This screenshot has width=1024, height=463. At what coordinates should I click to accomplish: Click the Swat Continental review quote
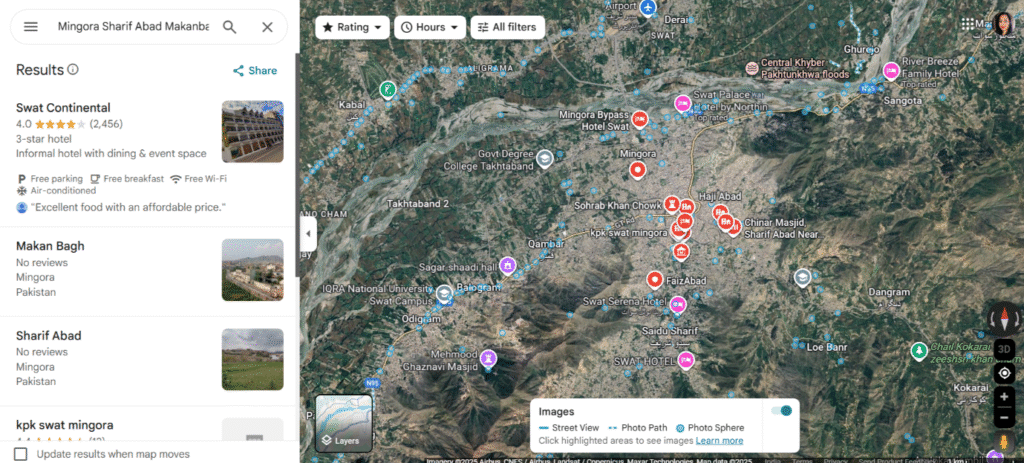click(128, 207)
